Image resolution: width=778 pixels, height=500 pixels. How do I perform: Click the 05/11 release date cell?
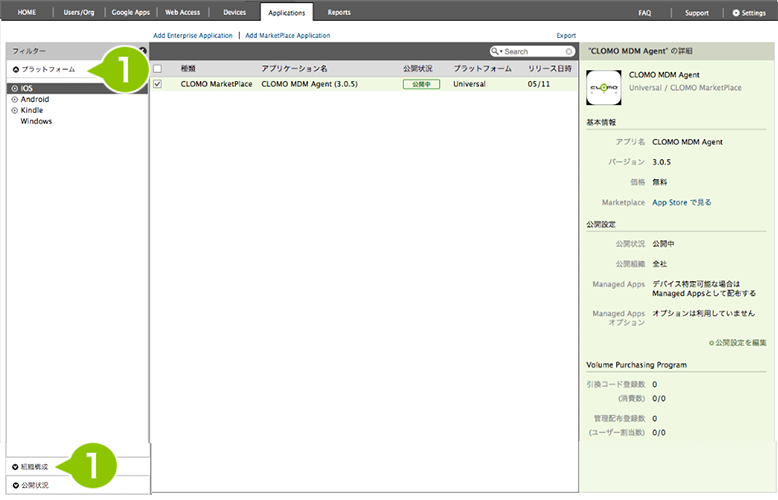point(538,84)
